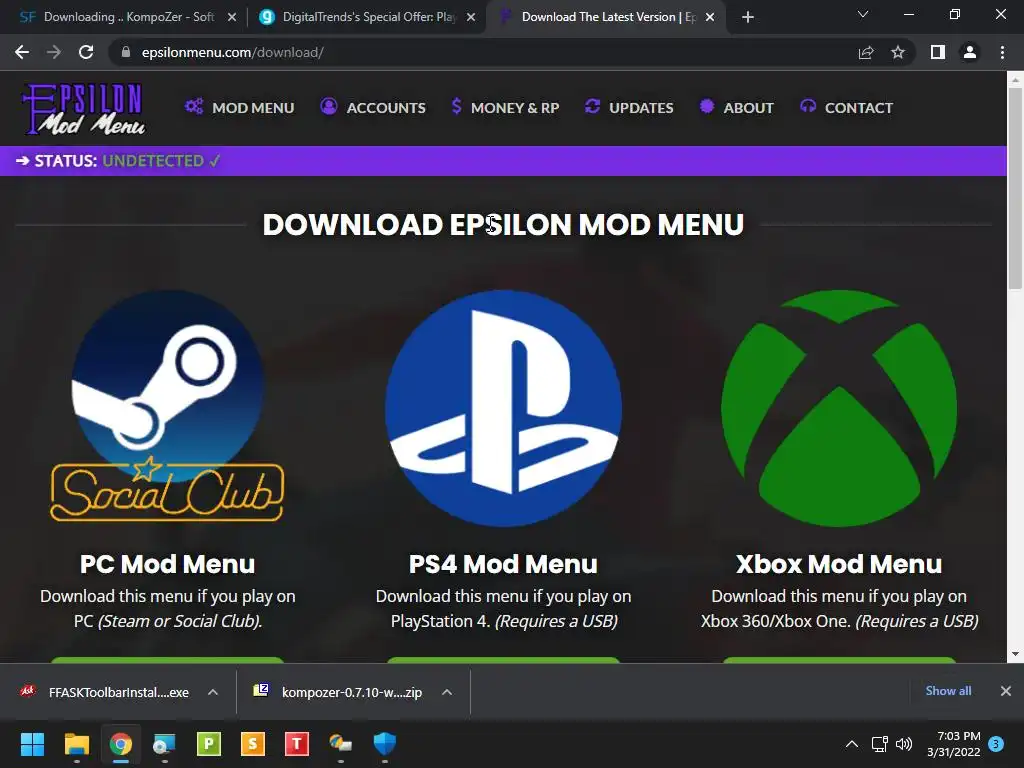The width and height of the screenshot is (1024, 768).
Task: Expand options for the kompozer zip download
Action: (x=447, y=692)
